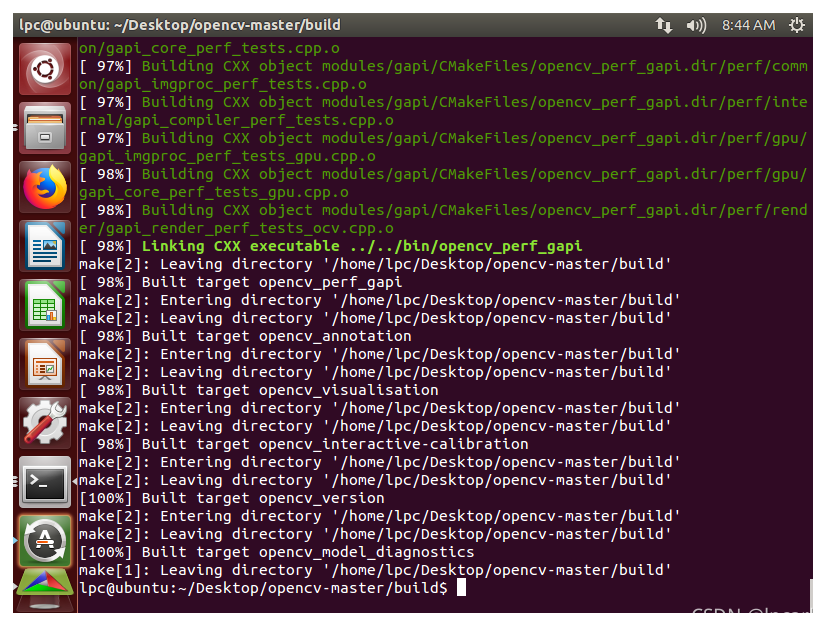The image size is (829, 638).
Task: Open LibreOffice Impress presentation icon
Action: [45, 365]
